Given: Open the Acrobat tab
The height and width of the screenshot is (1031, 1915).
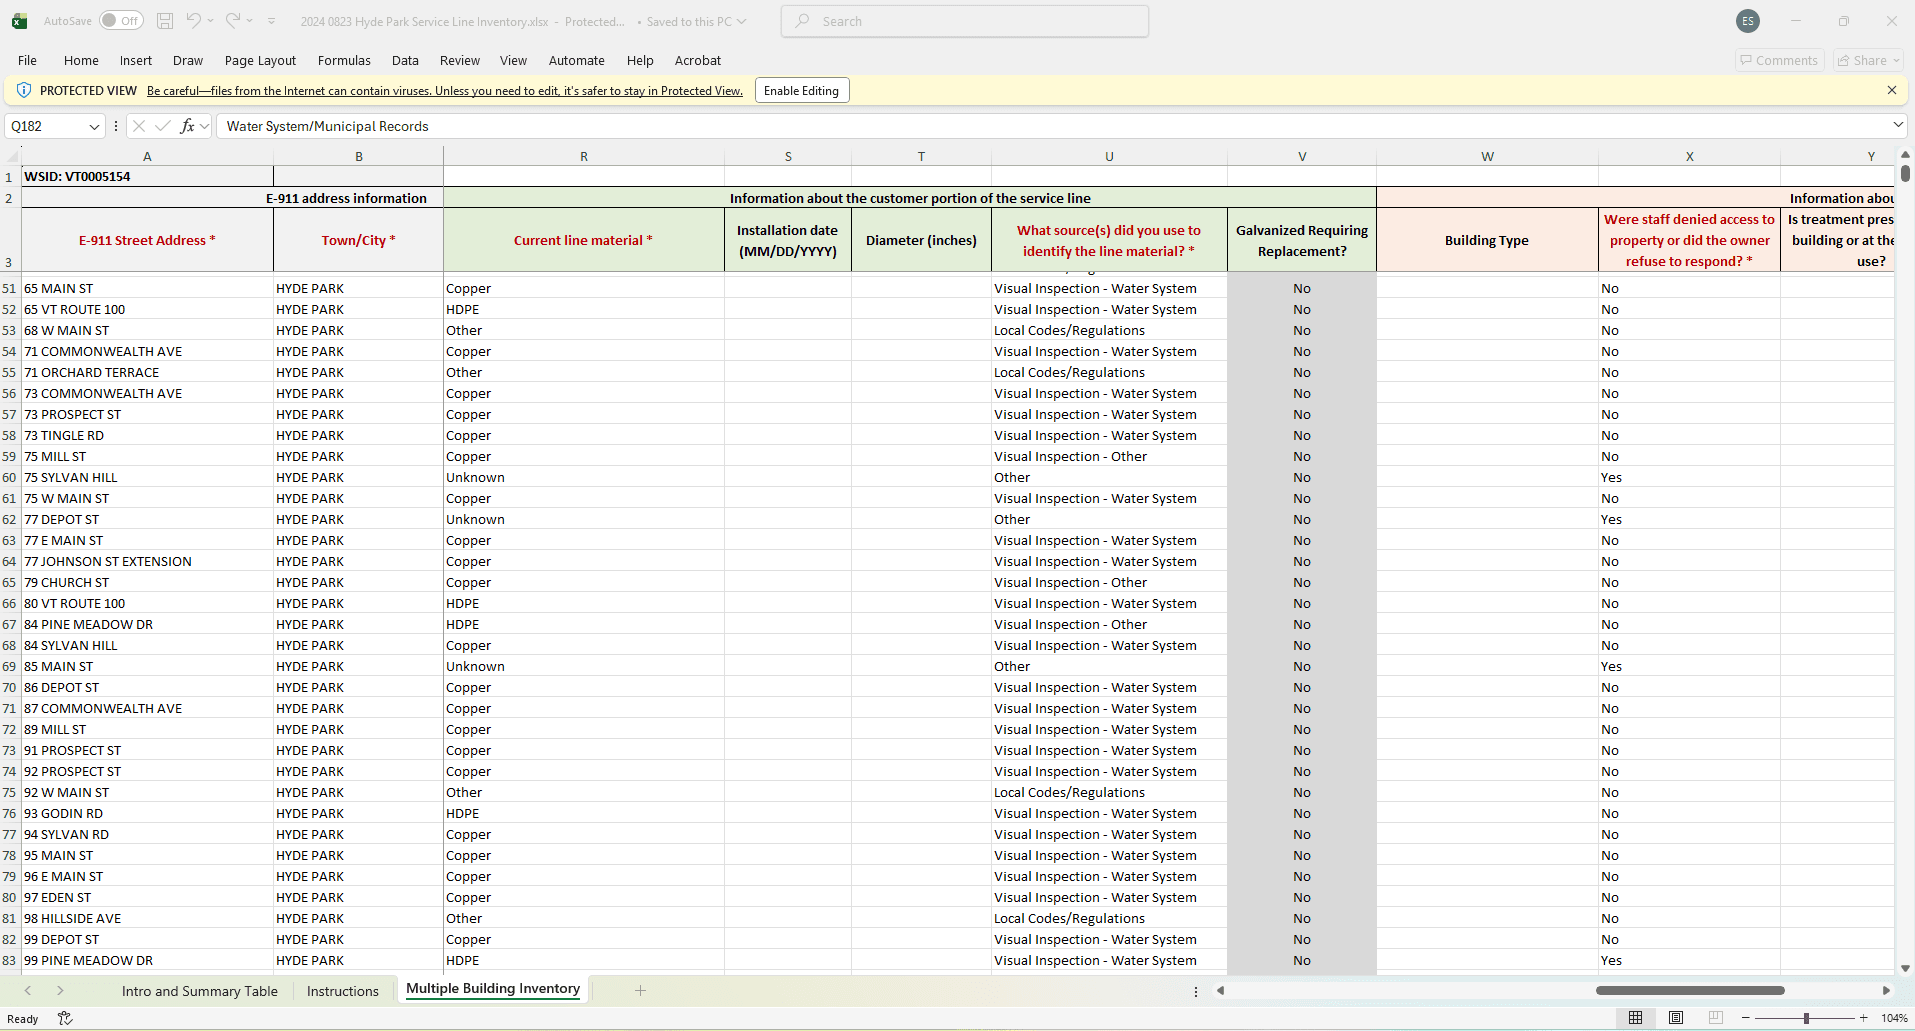Looking at the screenshot, I should click(698, 60).
